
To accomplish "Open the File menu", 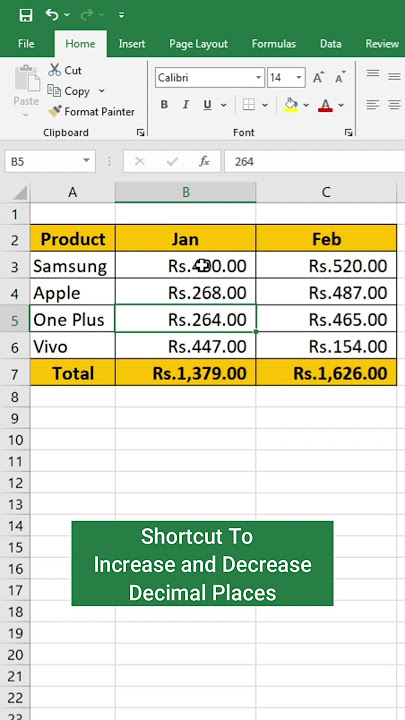I will point(26,44).
